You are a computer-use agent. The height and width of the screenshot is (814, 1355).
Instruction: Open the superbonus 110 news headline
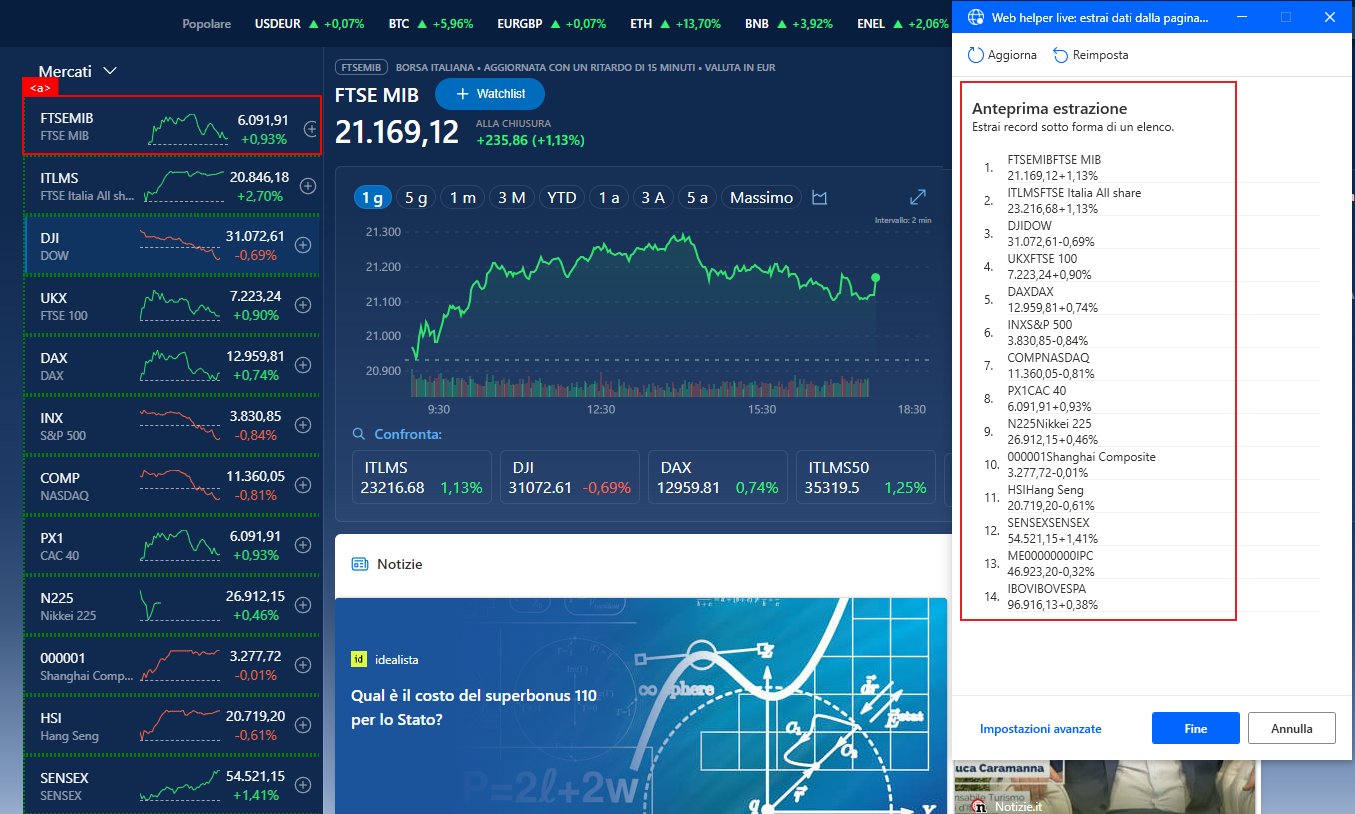474,707
